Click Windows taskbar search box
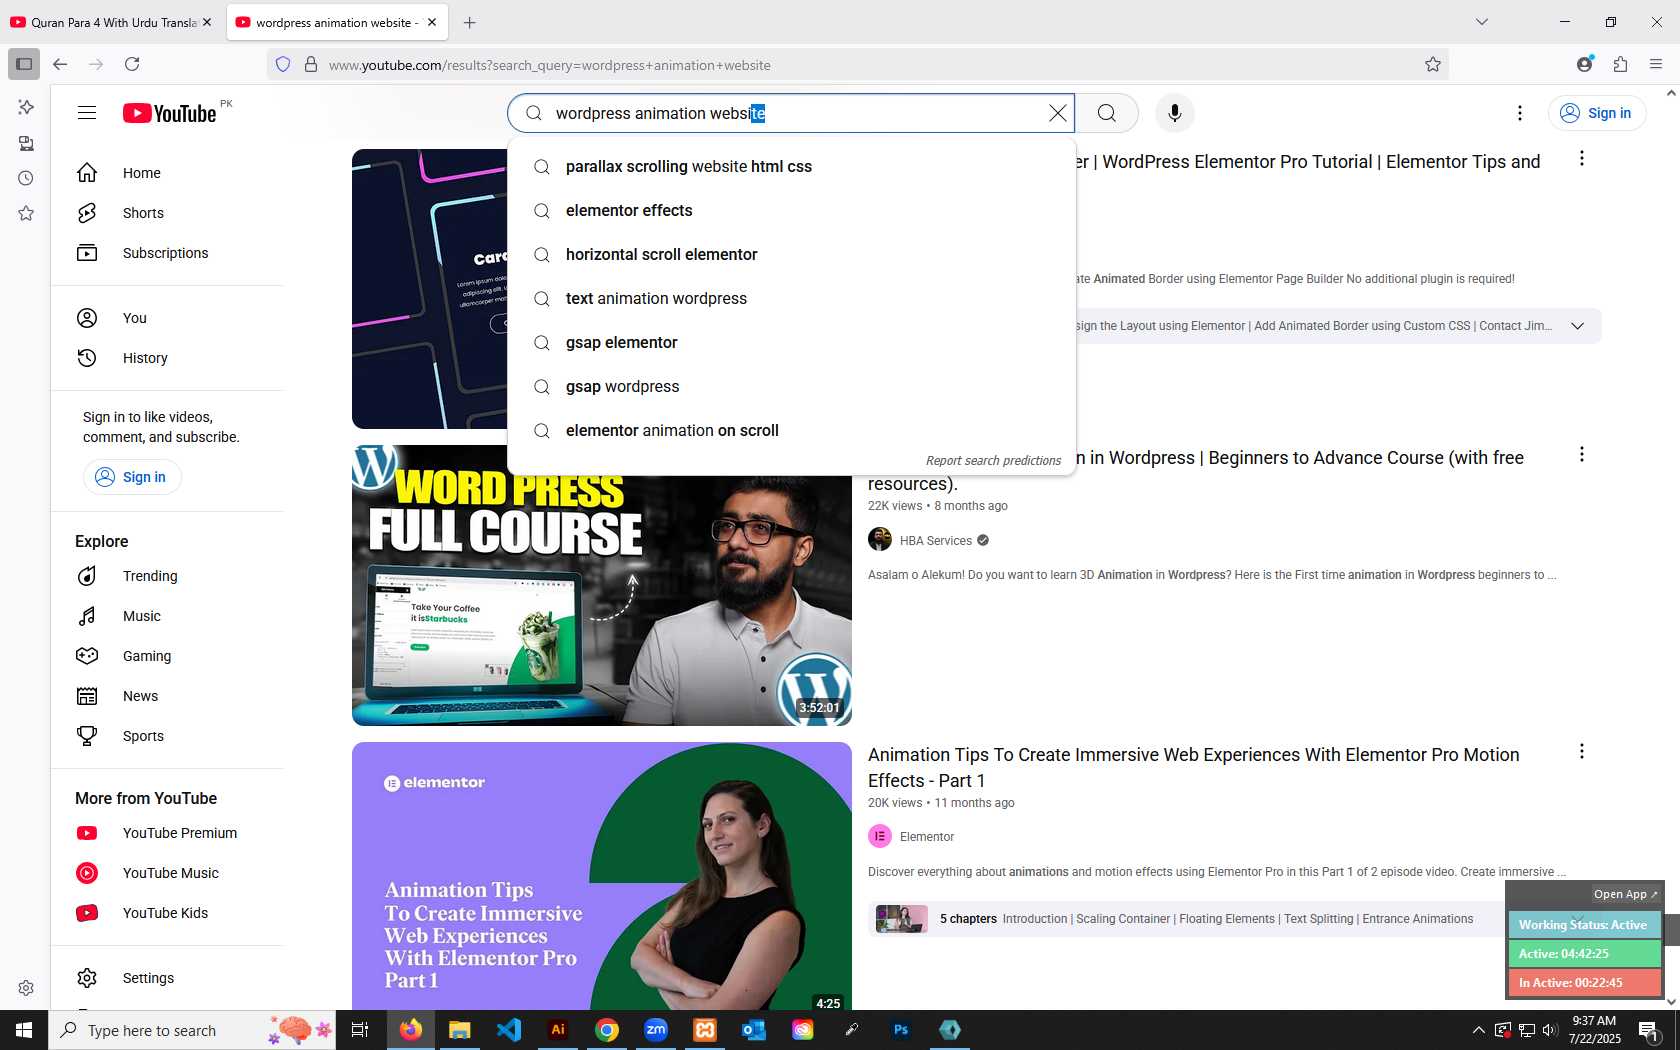Screen dimensions: 1680x1050 point(192,1030)
